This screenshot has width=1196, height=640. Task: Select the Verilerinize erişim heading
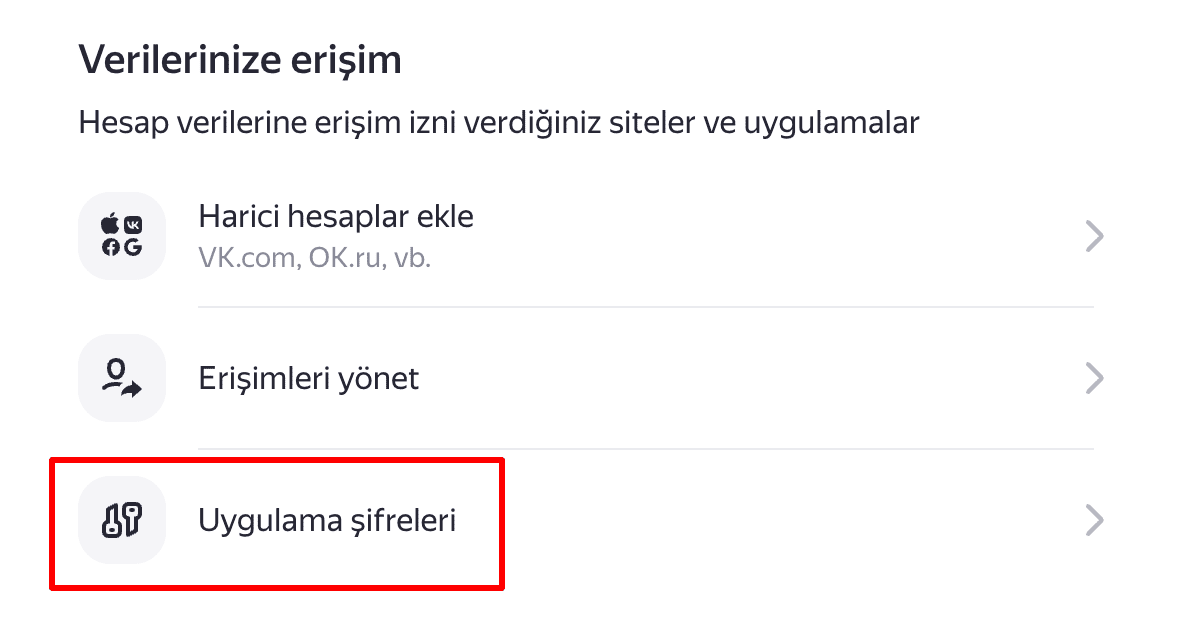tap(240, 59)
